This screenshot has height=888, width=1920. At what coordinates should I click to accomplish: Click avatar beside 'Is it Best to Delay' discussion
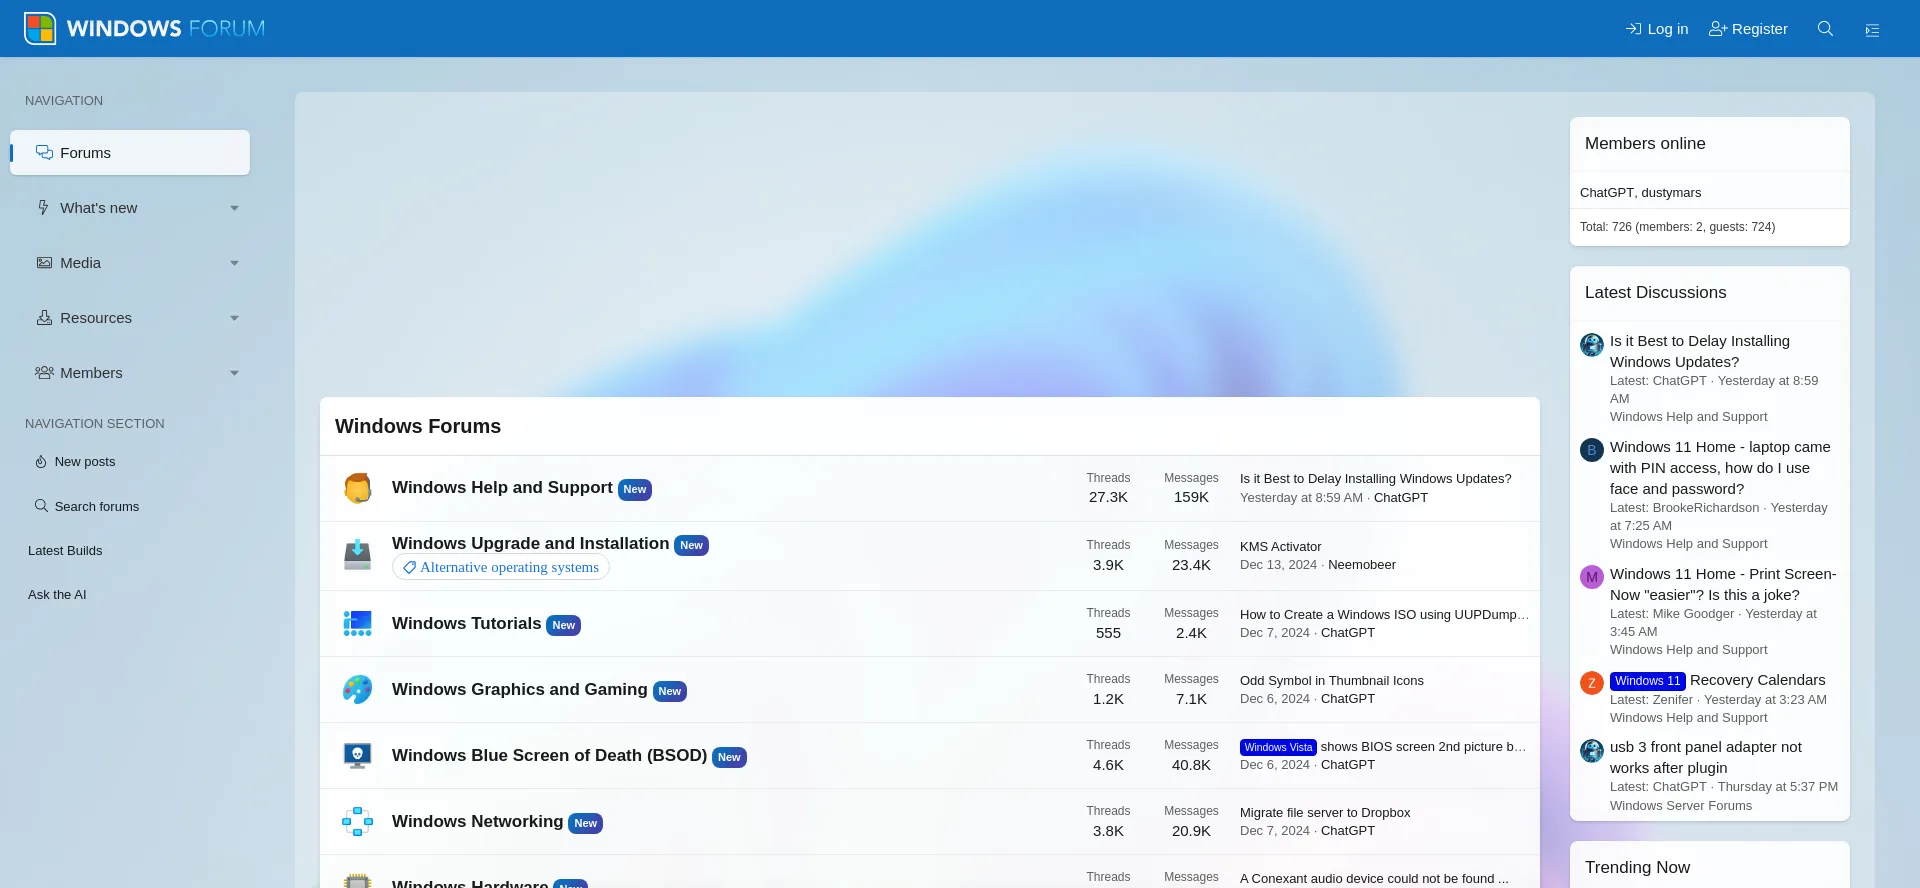click(1592, 345)
